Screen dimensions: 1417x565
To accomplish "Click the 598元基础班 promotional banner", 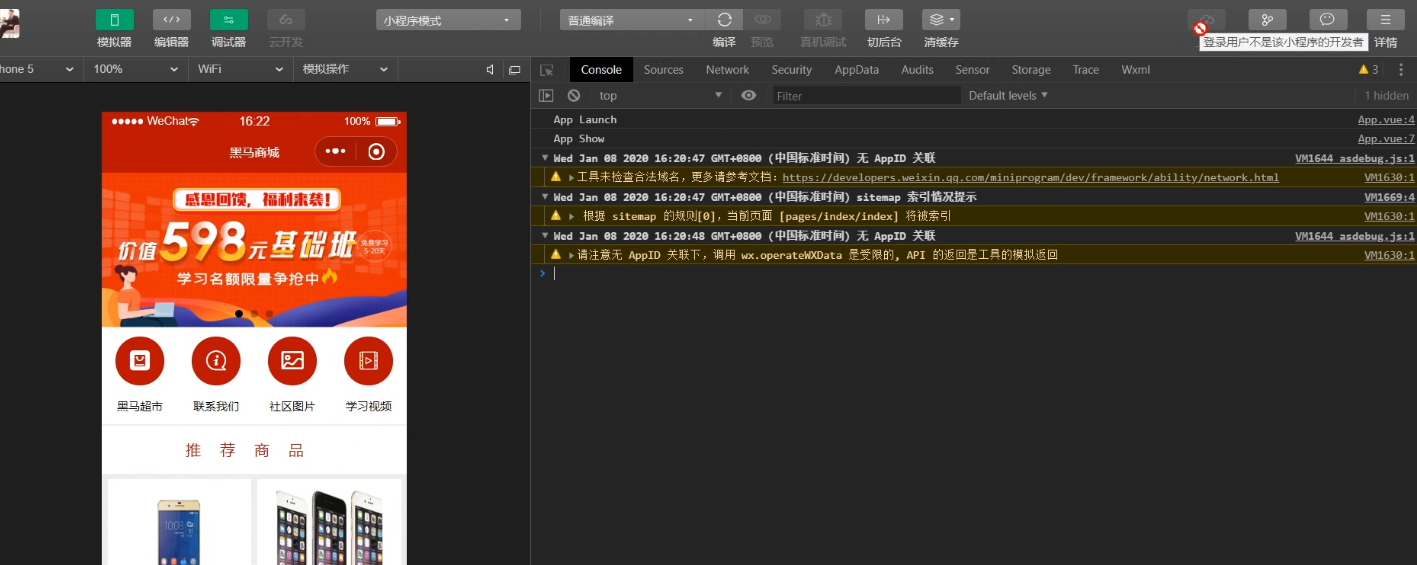I will (254, 250).
